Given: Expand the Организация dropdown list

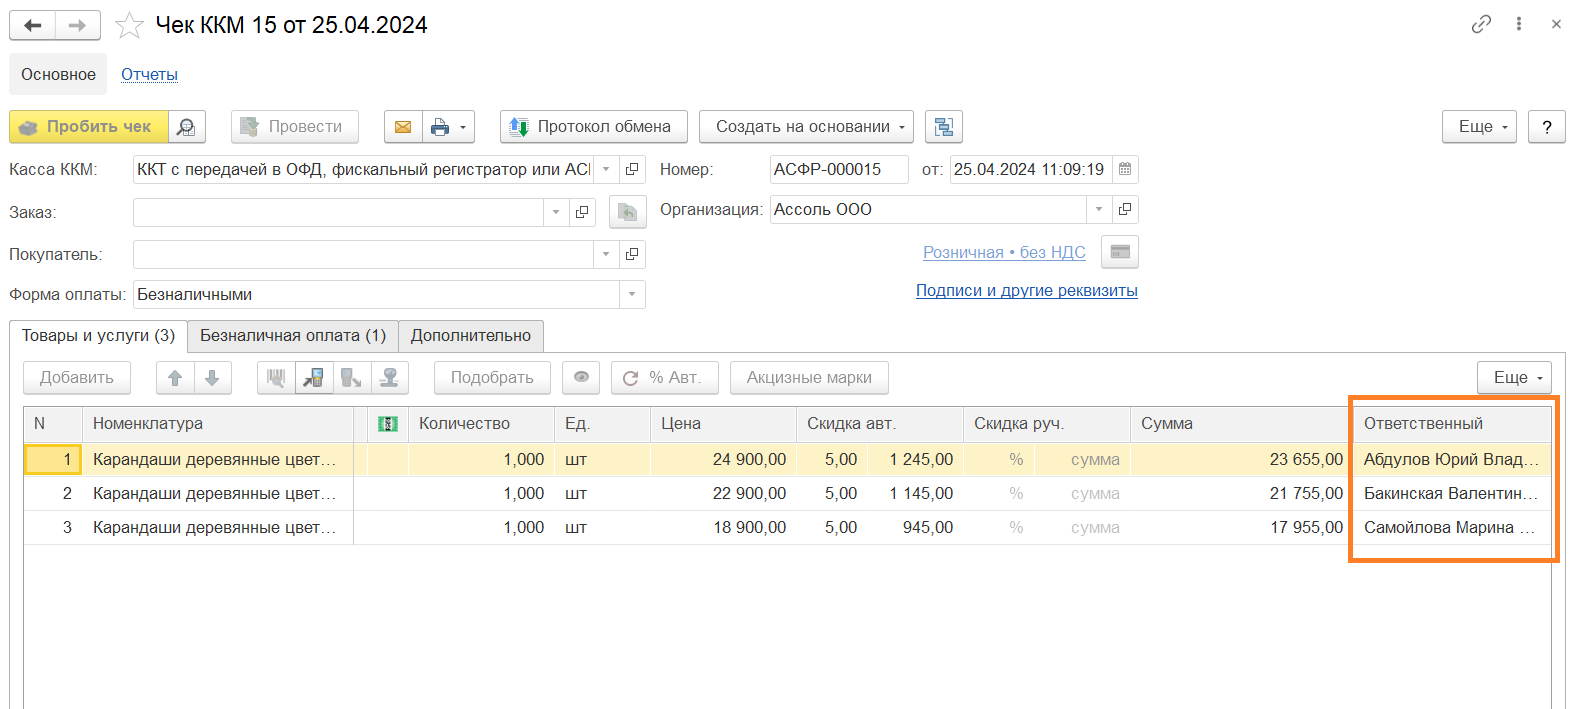Looking at the screenshot, I should pos(1098,210).
